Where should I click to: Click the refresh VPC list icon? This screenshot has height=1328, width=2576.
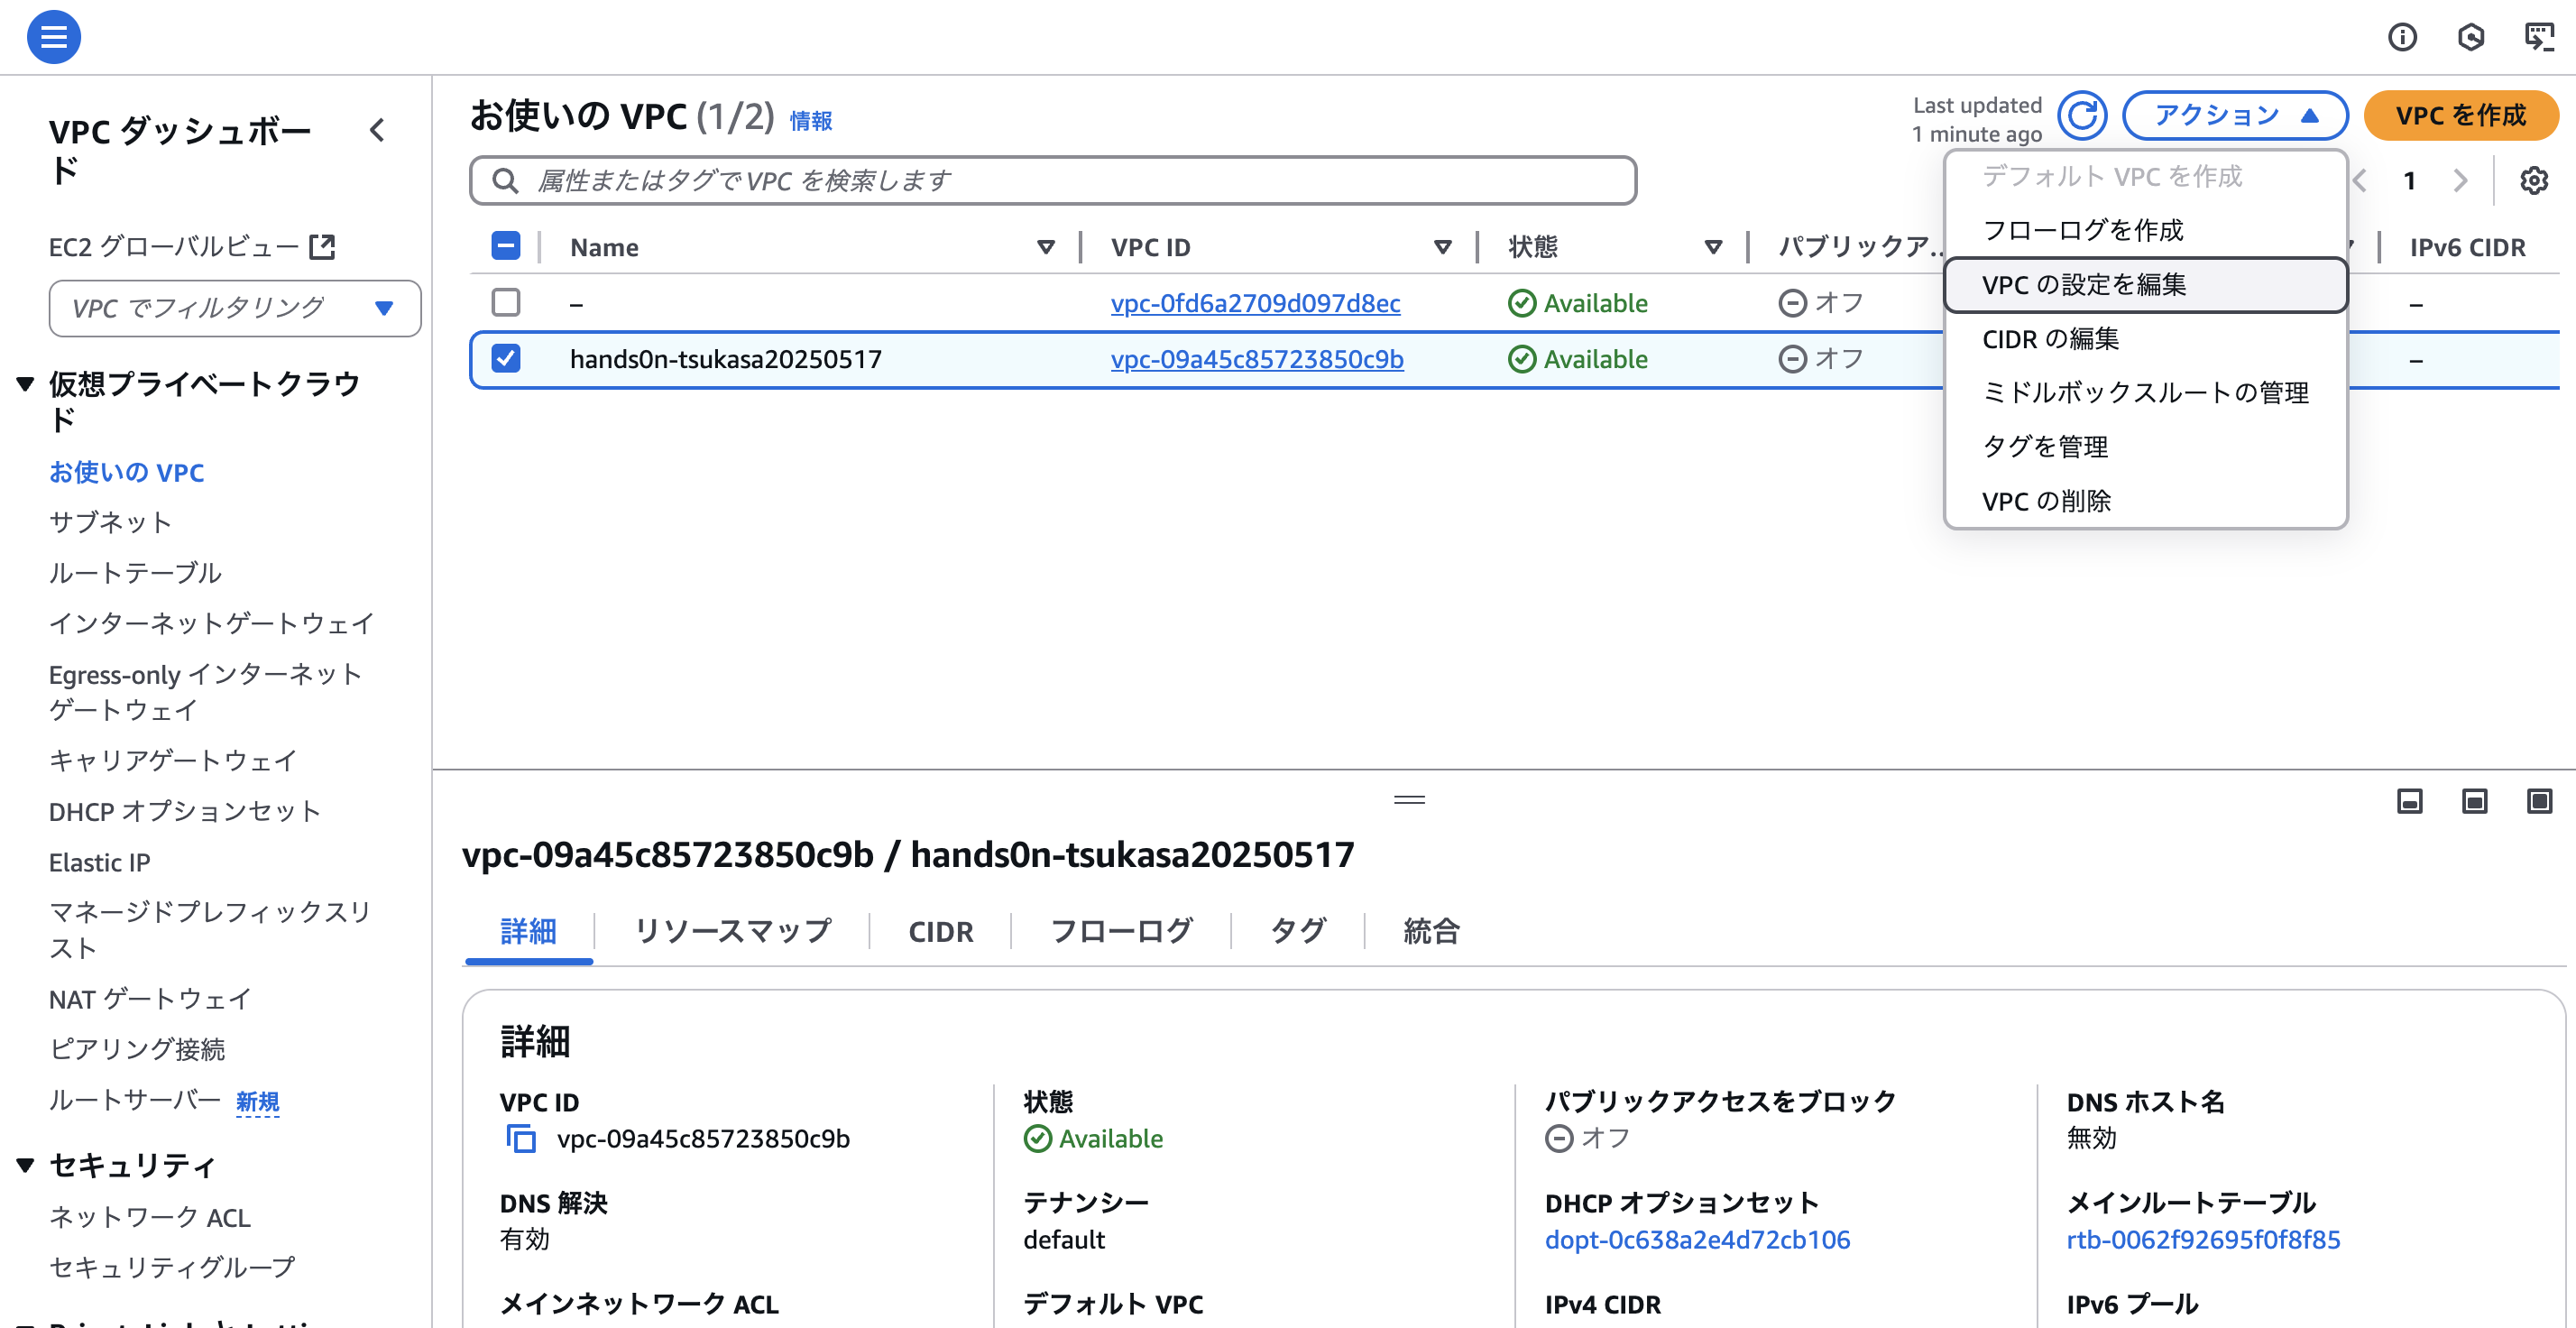2082,116
